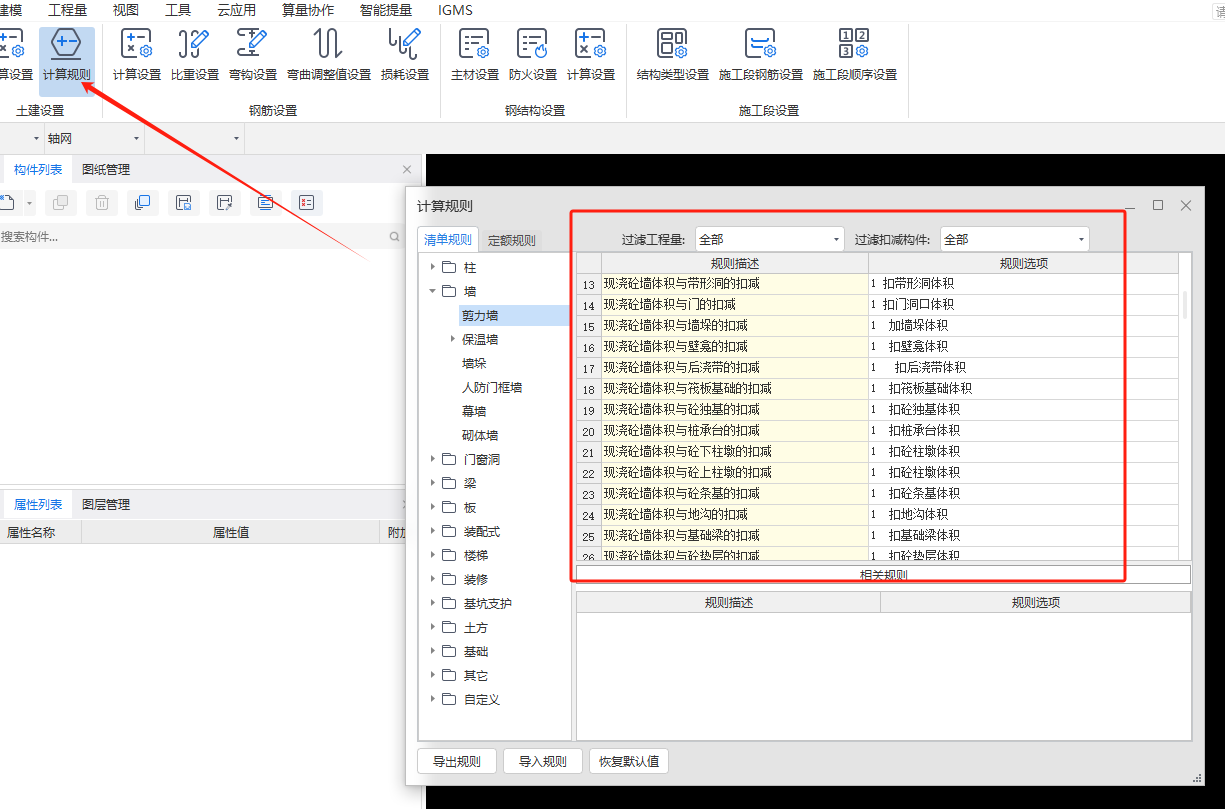
Task: Expand the 装配式 folder
Action: [433, 531]
